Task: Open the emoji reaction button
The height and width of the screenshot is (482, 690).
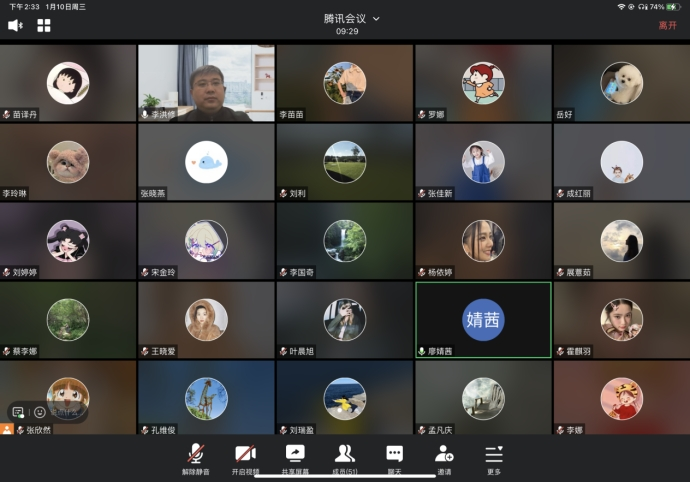Action: (40, 411)
